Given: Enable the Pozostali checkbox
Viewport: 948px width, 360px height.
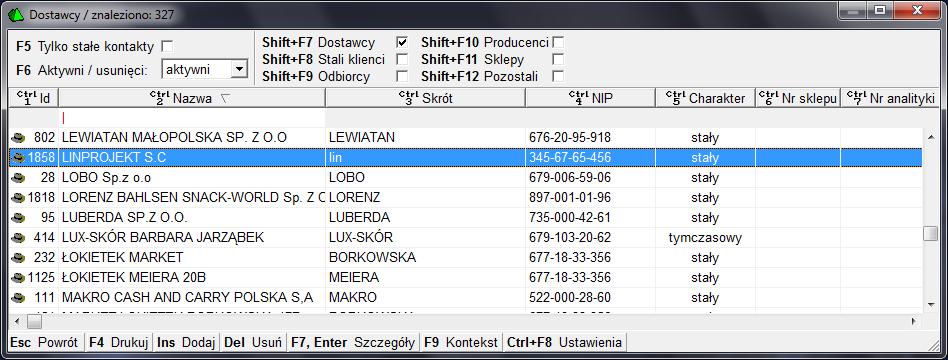Looking at the screenshot, I should pyautogui.click(x=558, y=76).
